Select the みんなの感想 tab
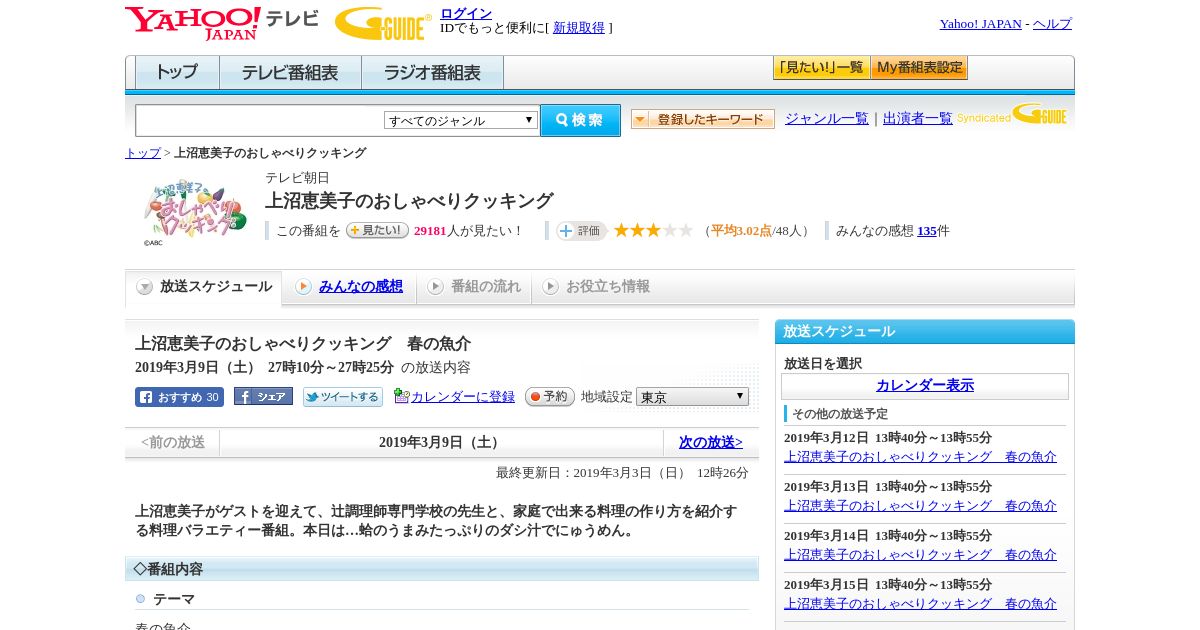Screen dimensions: 1200x630 point(350,287)
